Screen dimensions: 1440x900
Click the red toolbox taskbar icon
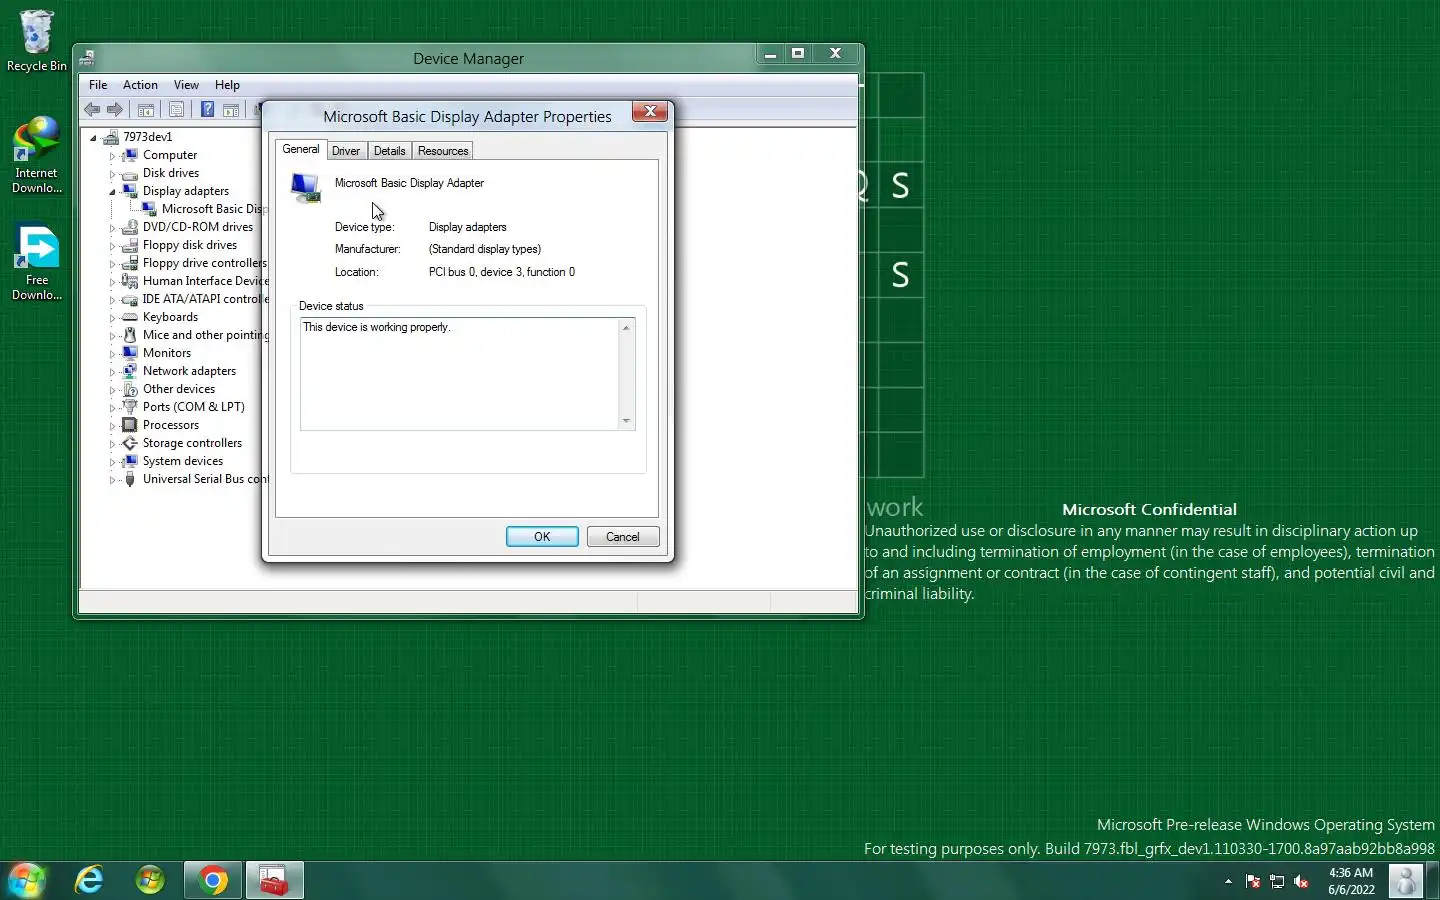[274, 880]
